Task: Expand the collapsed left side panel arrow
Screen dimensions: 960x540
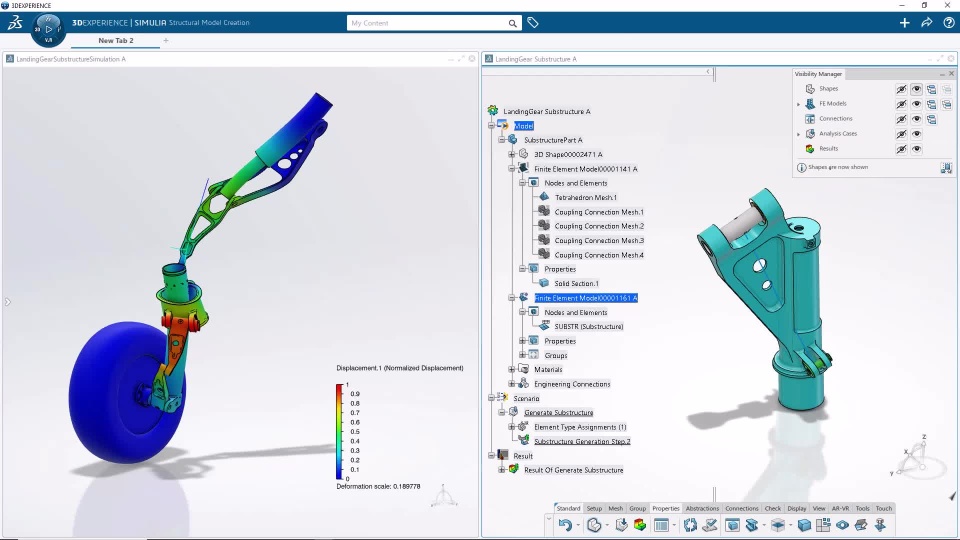Action: tap(7, 301)
